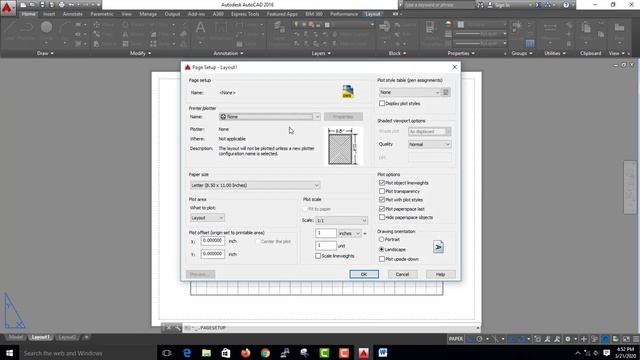Switch to the Layout2 tab
The height and width of the screenshot is (360, 640).
click(x=67, y=338)
